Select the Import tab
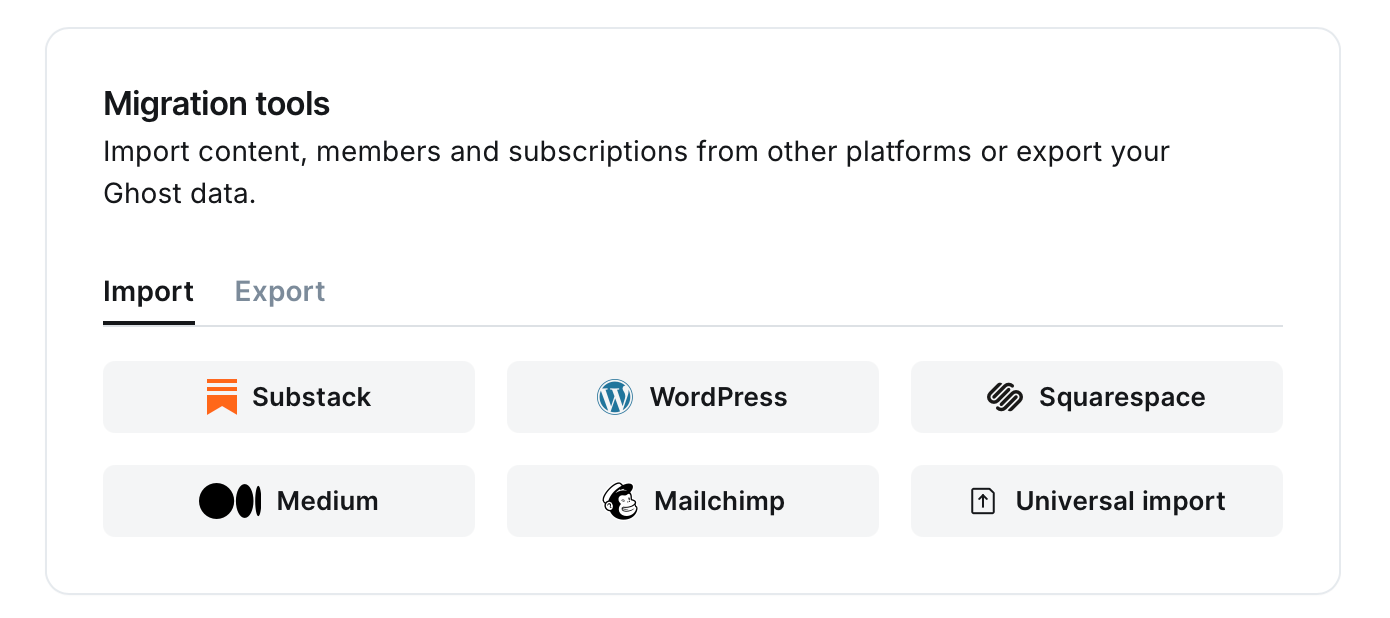 click(148, 292)
